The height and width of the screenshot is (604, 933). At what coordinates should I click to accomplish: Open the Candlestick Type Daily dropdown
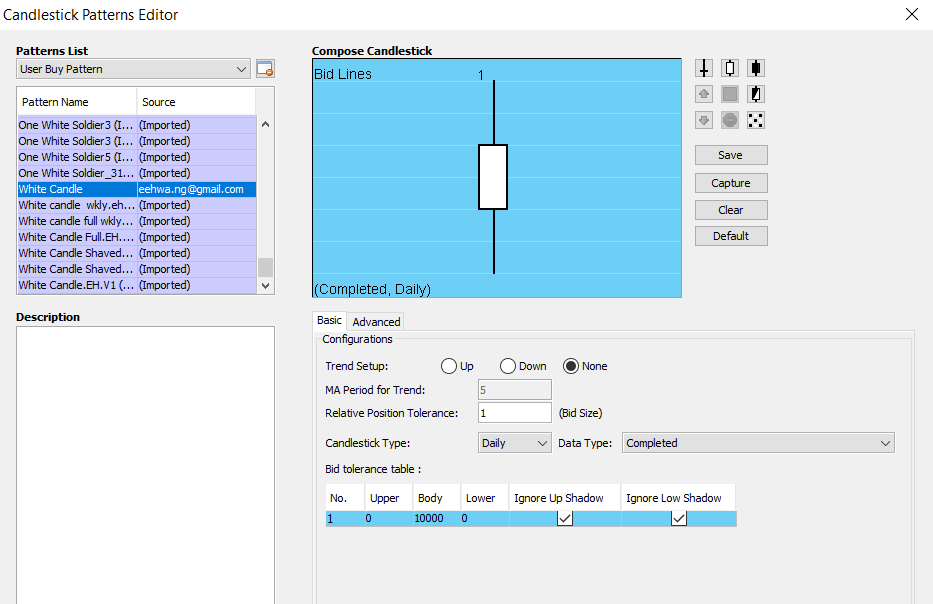click(515, 443)
